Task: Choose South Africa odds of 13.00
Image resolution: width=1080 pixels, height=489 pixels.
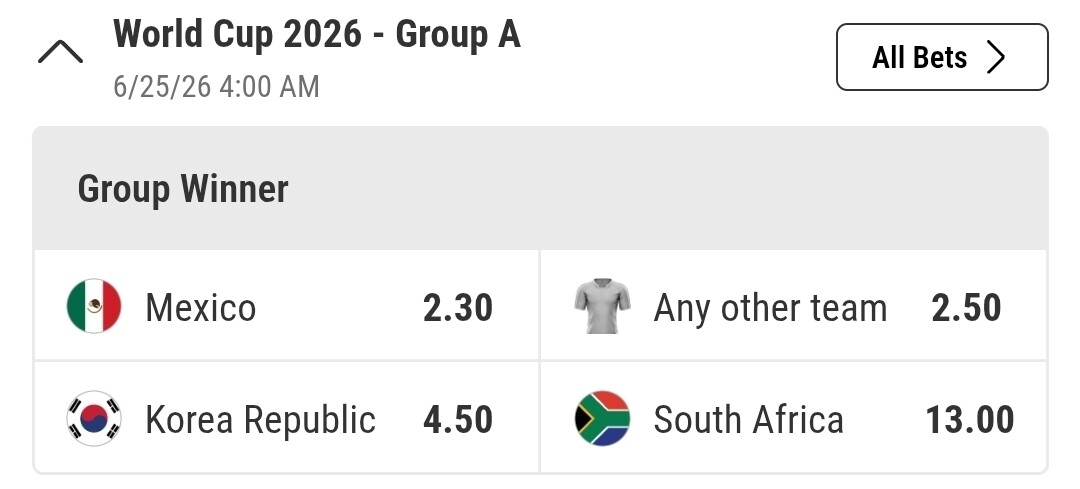Action: point(969,420)
